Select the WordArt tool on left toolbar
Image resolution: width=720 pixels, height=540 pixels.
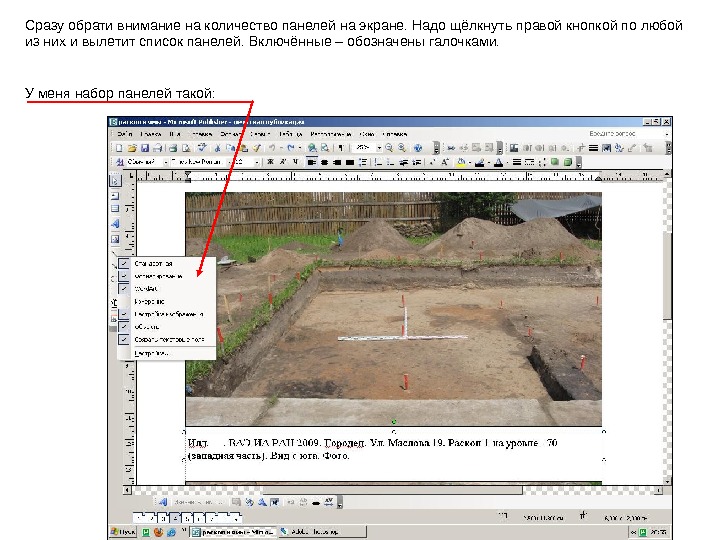115,224
